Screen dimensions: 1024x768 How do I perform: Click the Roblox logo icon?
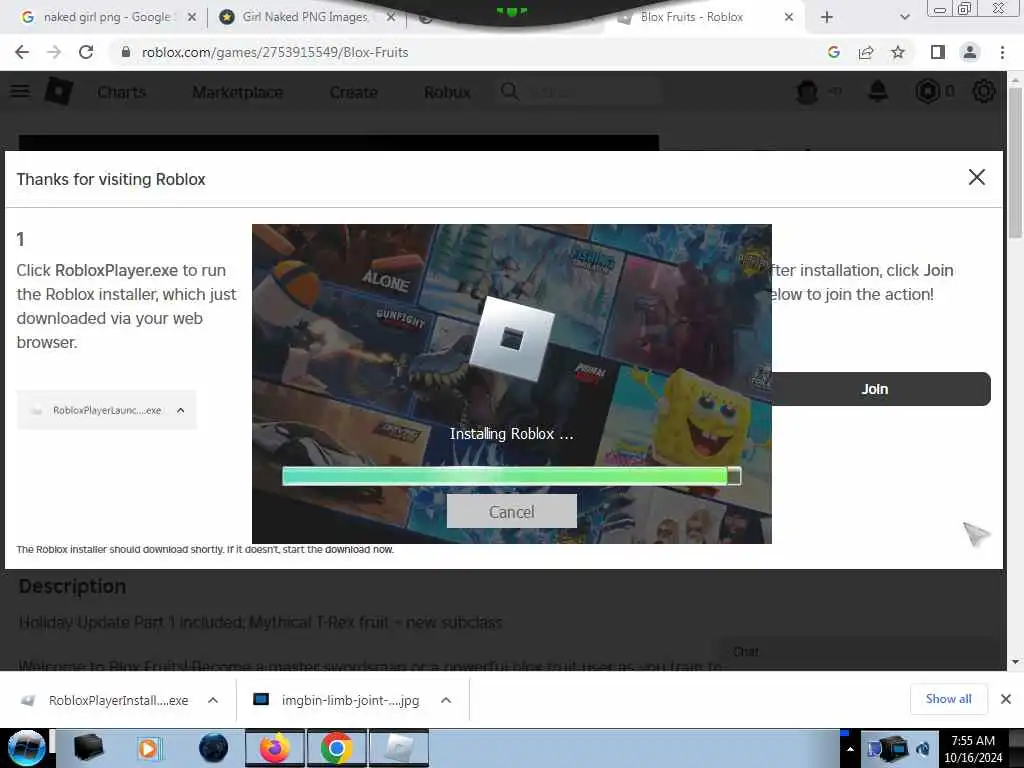coord(58,91)
